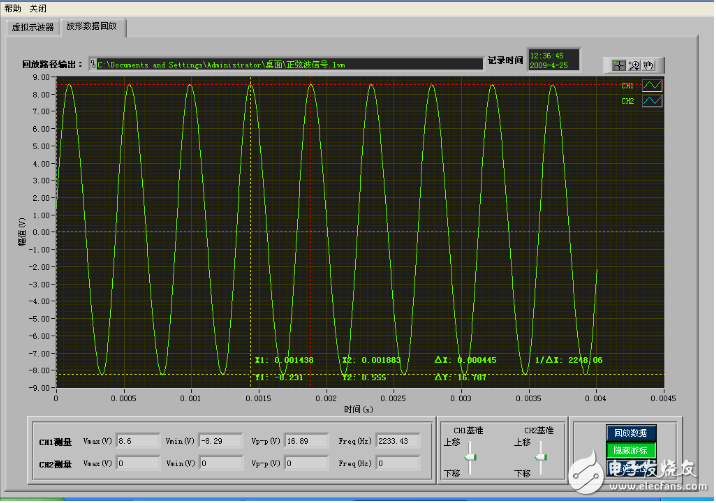Switch to the 虚拟示波器 tab
The height and width of the screenshot is (503, 716).
[x=33, y=27]
